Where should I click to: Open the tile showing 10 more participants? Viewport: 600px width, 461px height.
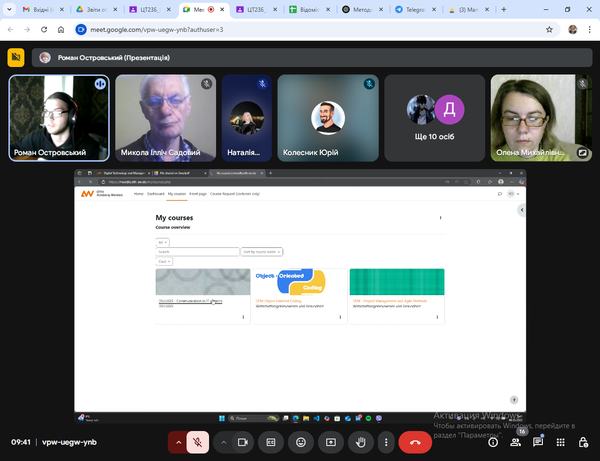click(435, 118)
